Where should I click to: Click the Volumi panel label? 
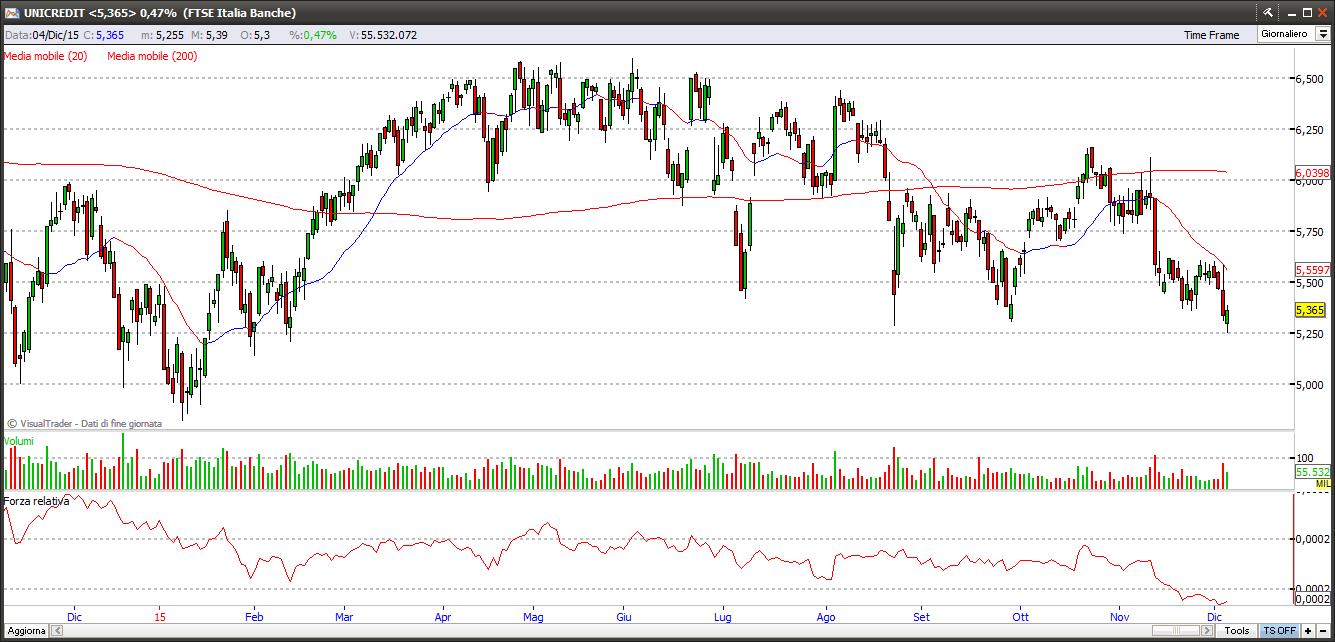point(19,441)
